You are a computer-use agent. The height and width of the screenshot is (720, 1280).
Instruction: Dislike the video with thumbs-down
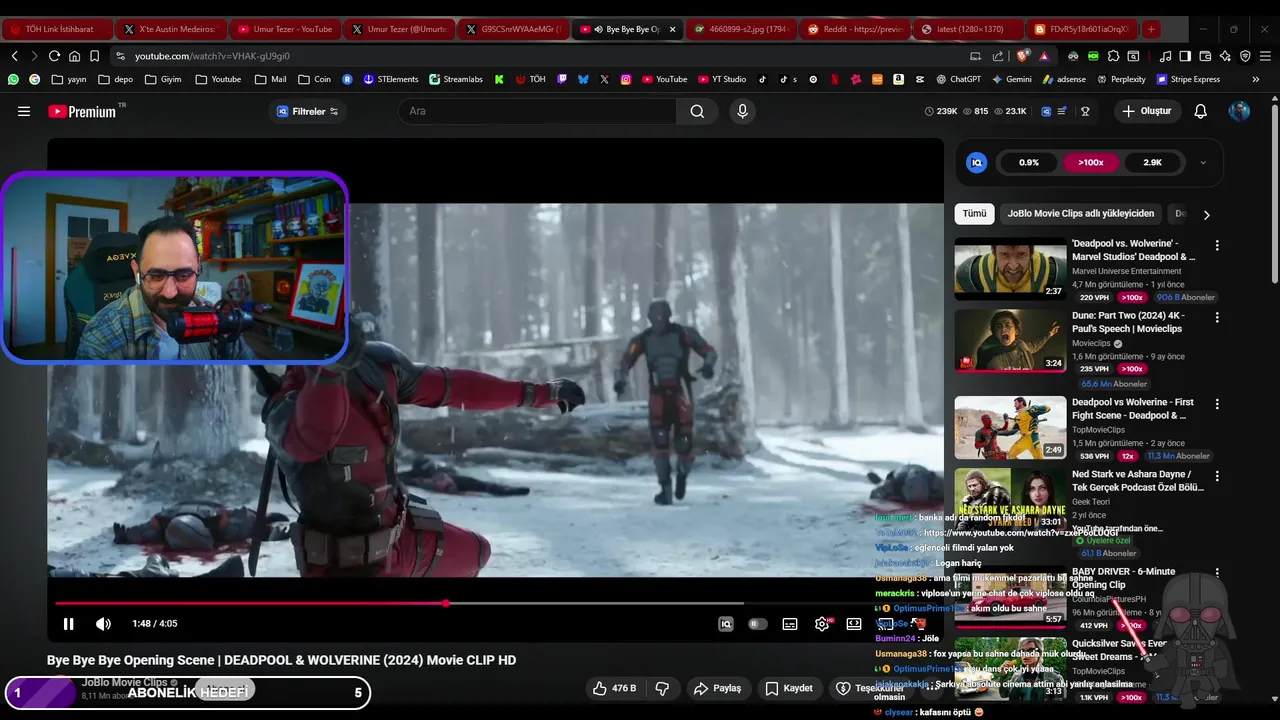[x=661, y=688]
